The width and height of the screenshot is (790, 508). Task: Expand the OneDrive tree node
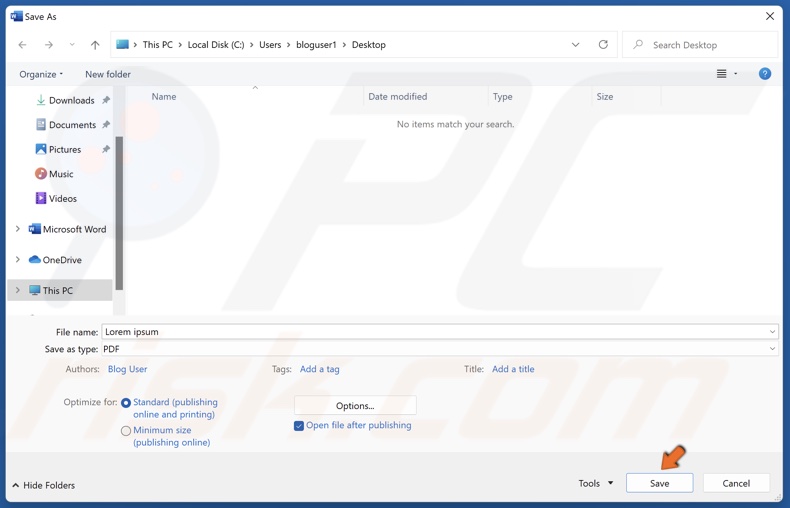pos(18,260)
